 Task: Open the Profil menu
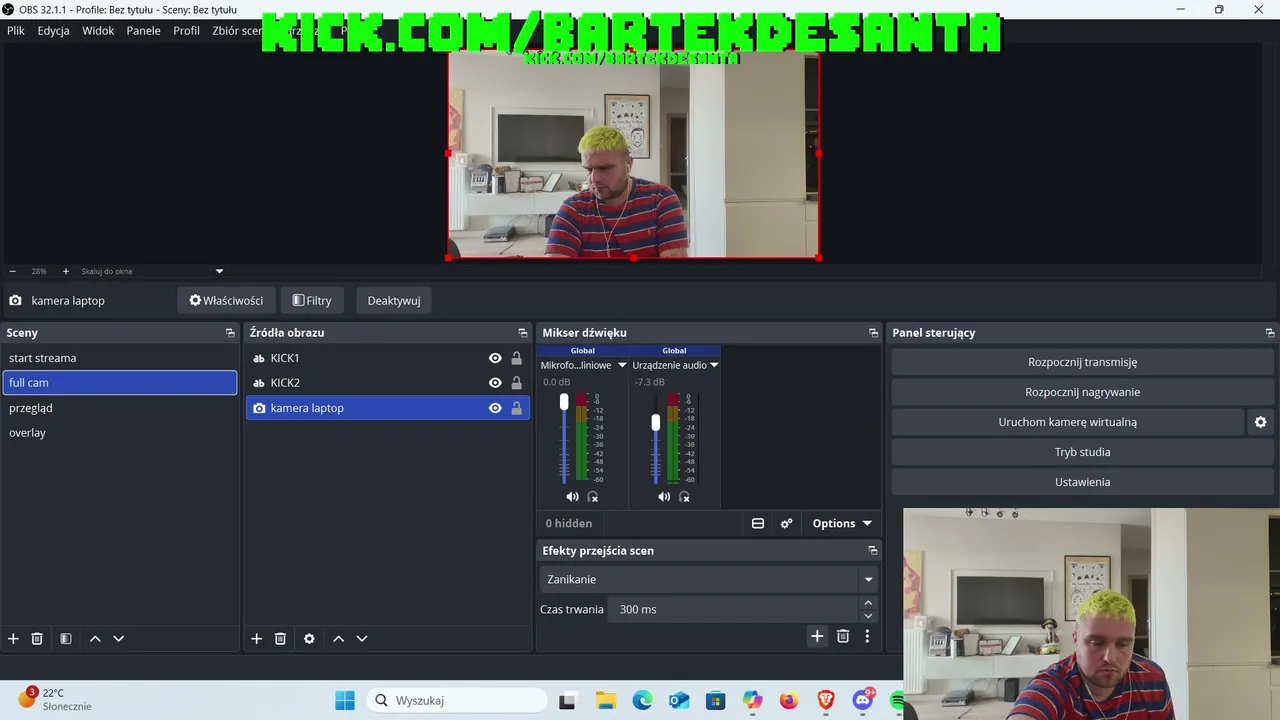coord(187,31)
